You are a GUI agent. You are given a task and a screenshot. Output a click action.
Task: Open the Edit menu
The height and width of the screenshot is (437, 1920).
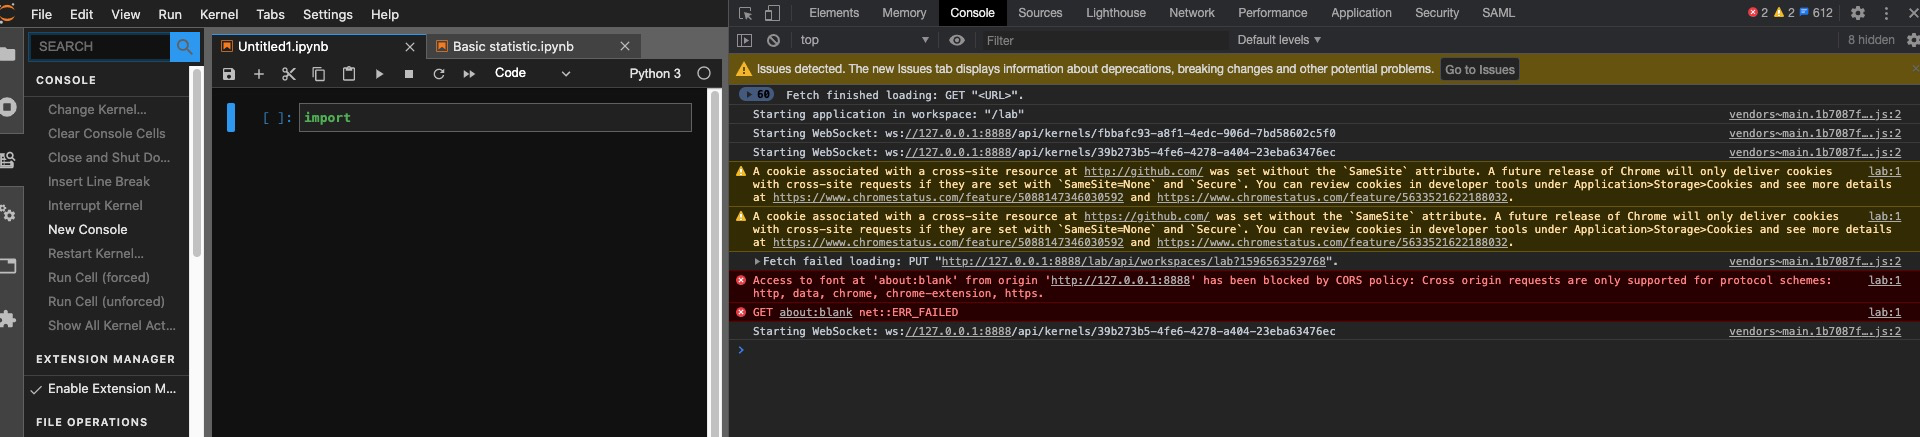pos(82,14)
